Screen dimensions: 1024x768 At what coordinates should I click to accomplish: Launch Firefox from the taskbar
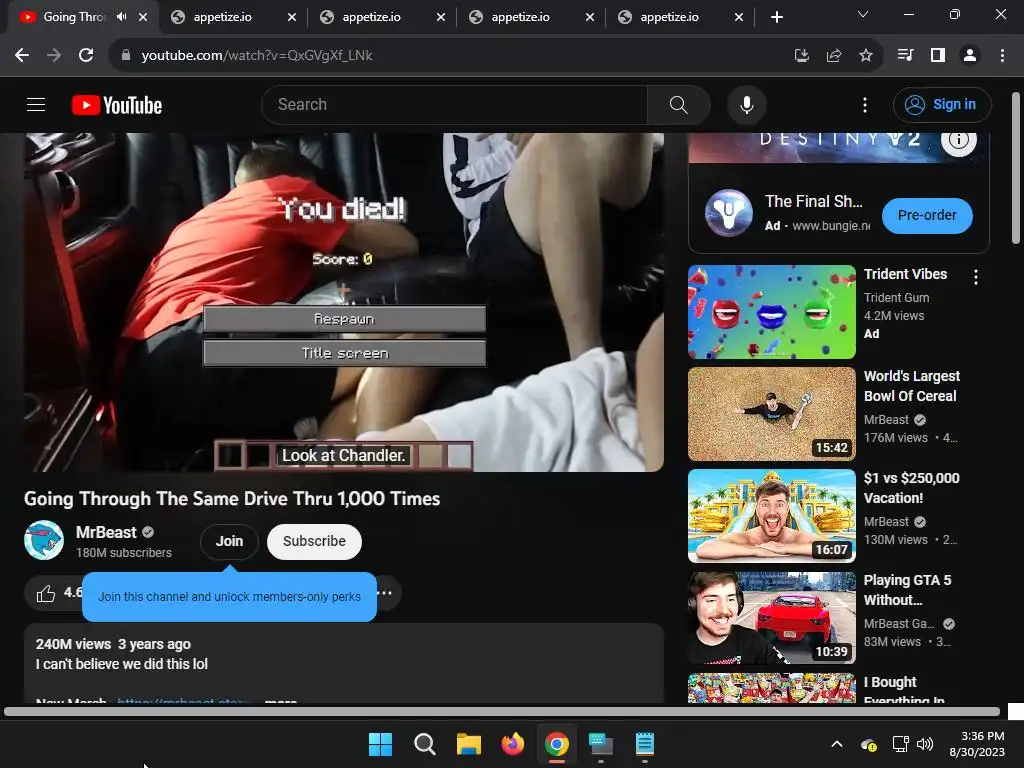513,744
